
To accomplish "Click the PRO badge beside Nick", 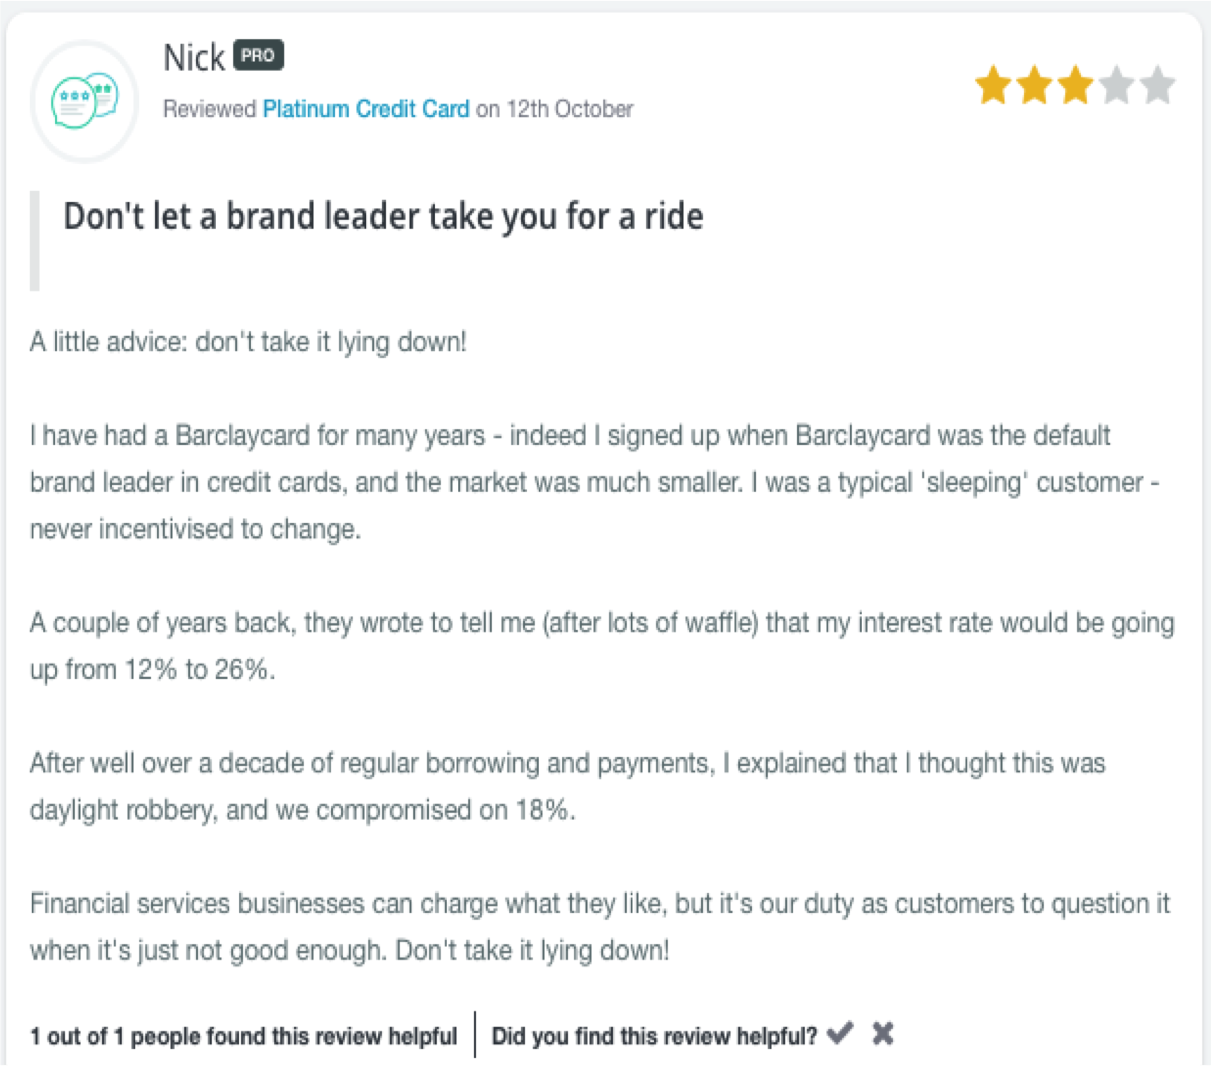I will coord(259,55).
